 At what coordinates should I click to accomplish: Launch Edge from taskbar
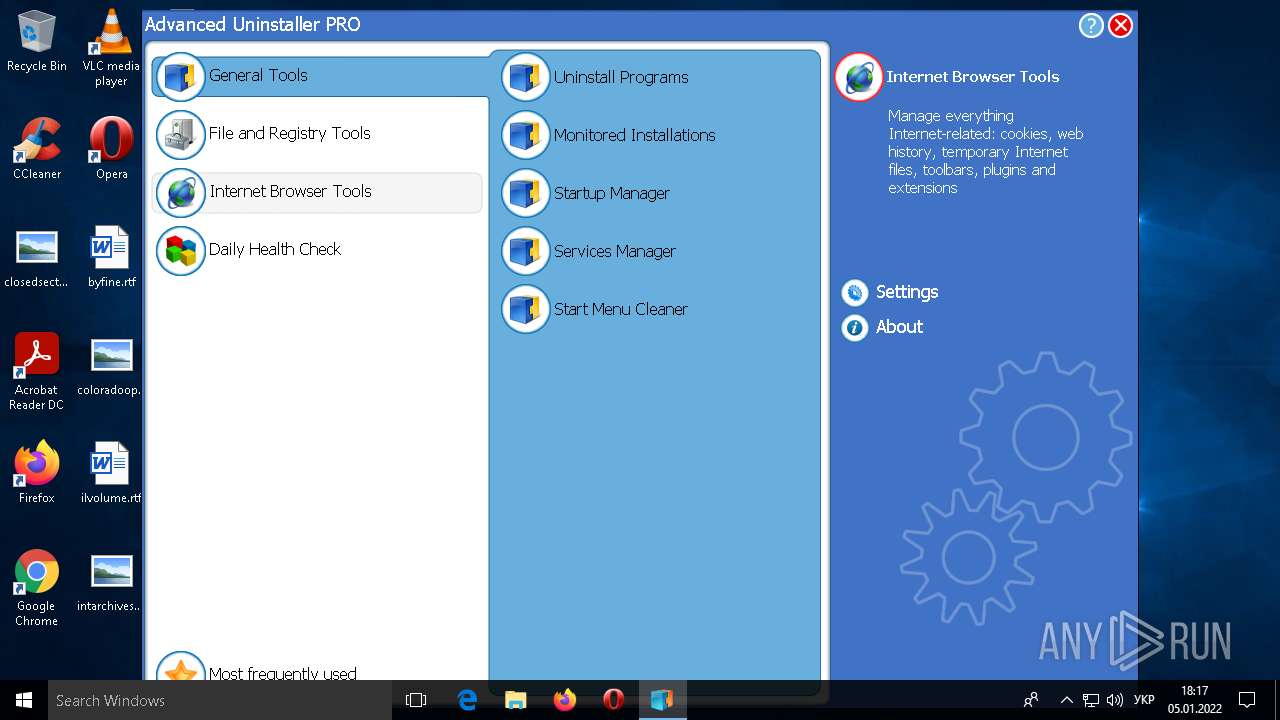point(467,700)
